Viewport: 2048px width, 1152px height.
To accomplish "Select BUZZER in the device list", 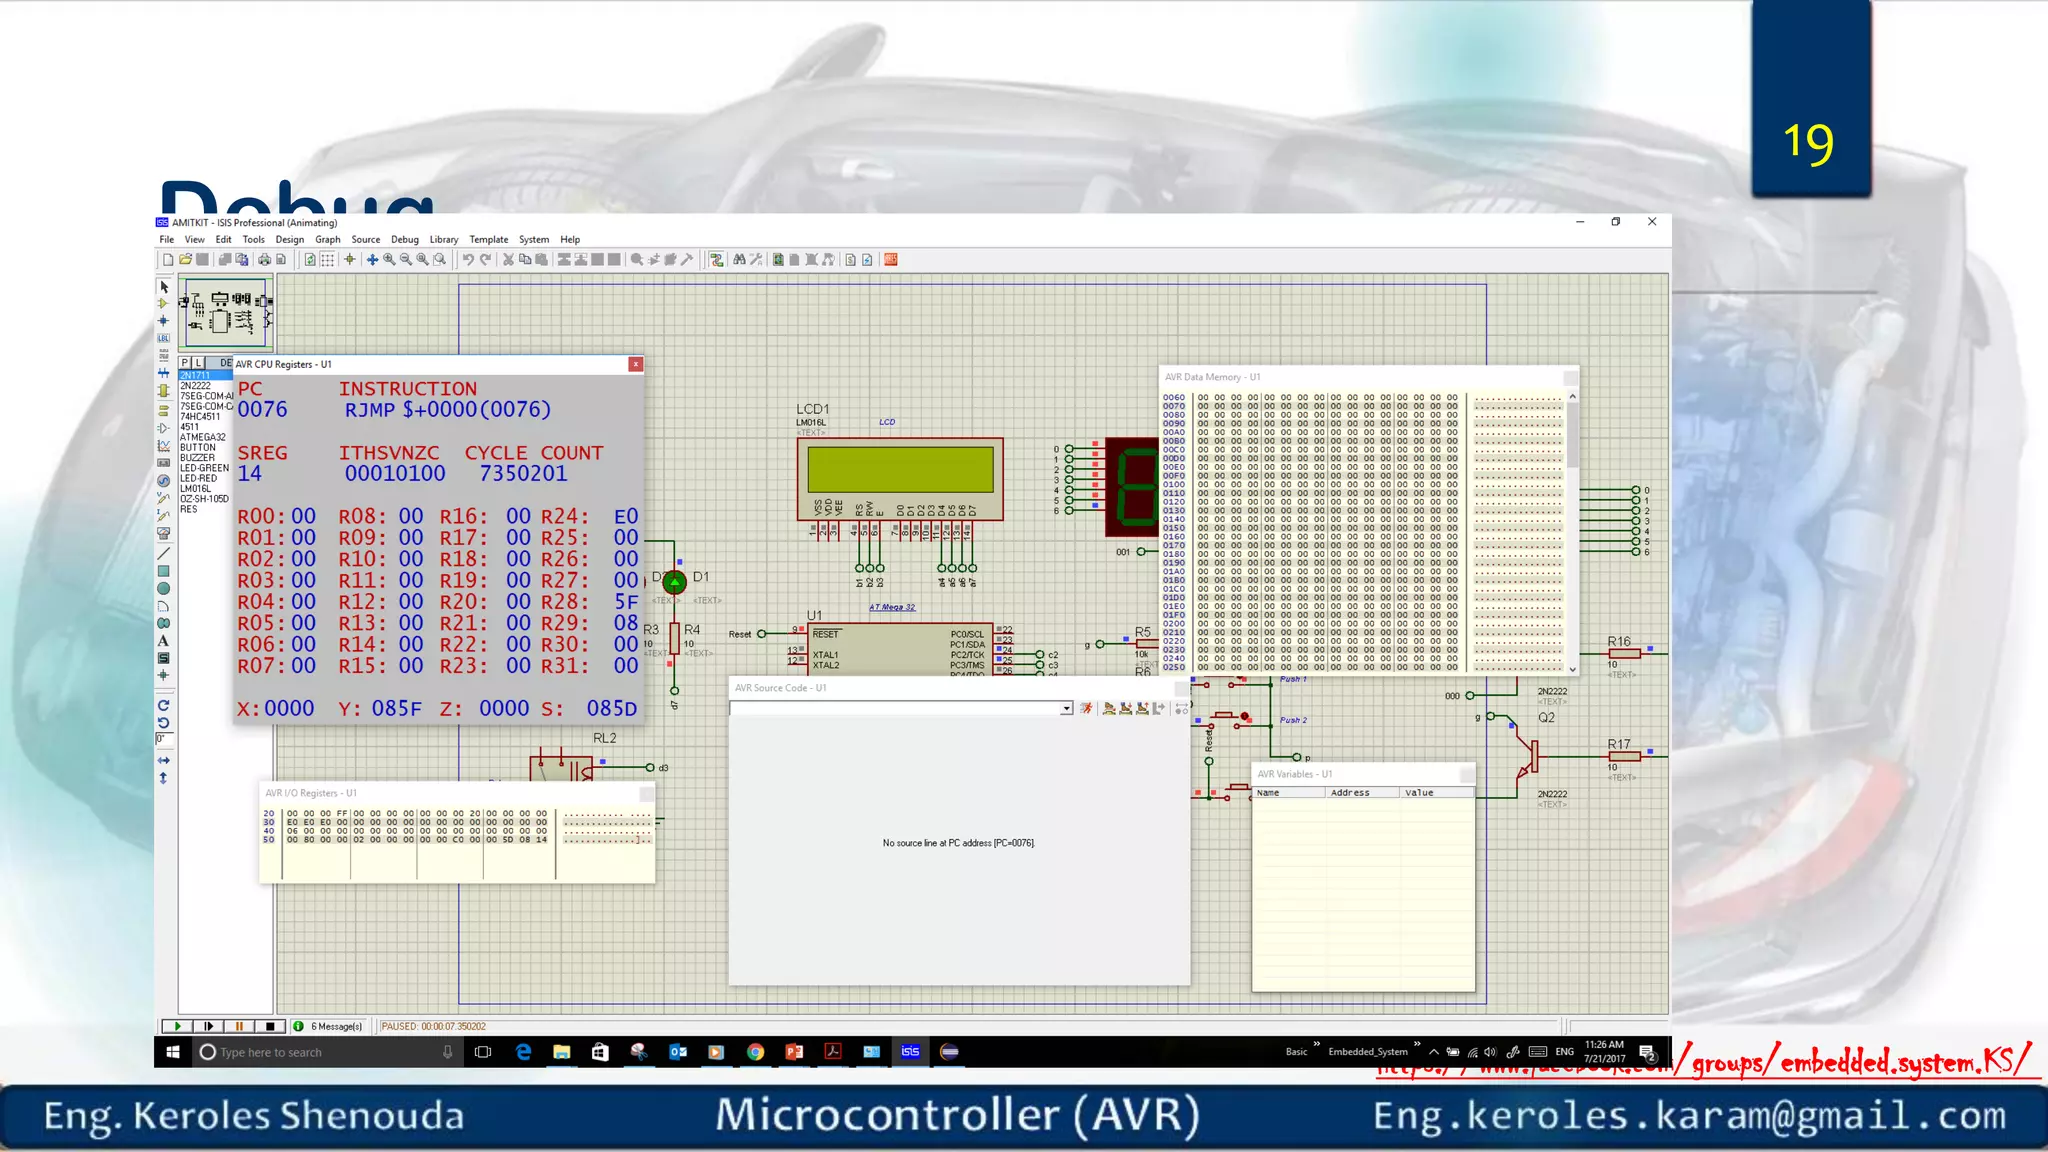I will coord(197,458).
